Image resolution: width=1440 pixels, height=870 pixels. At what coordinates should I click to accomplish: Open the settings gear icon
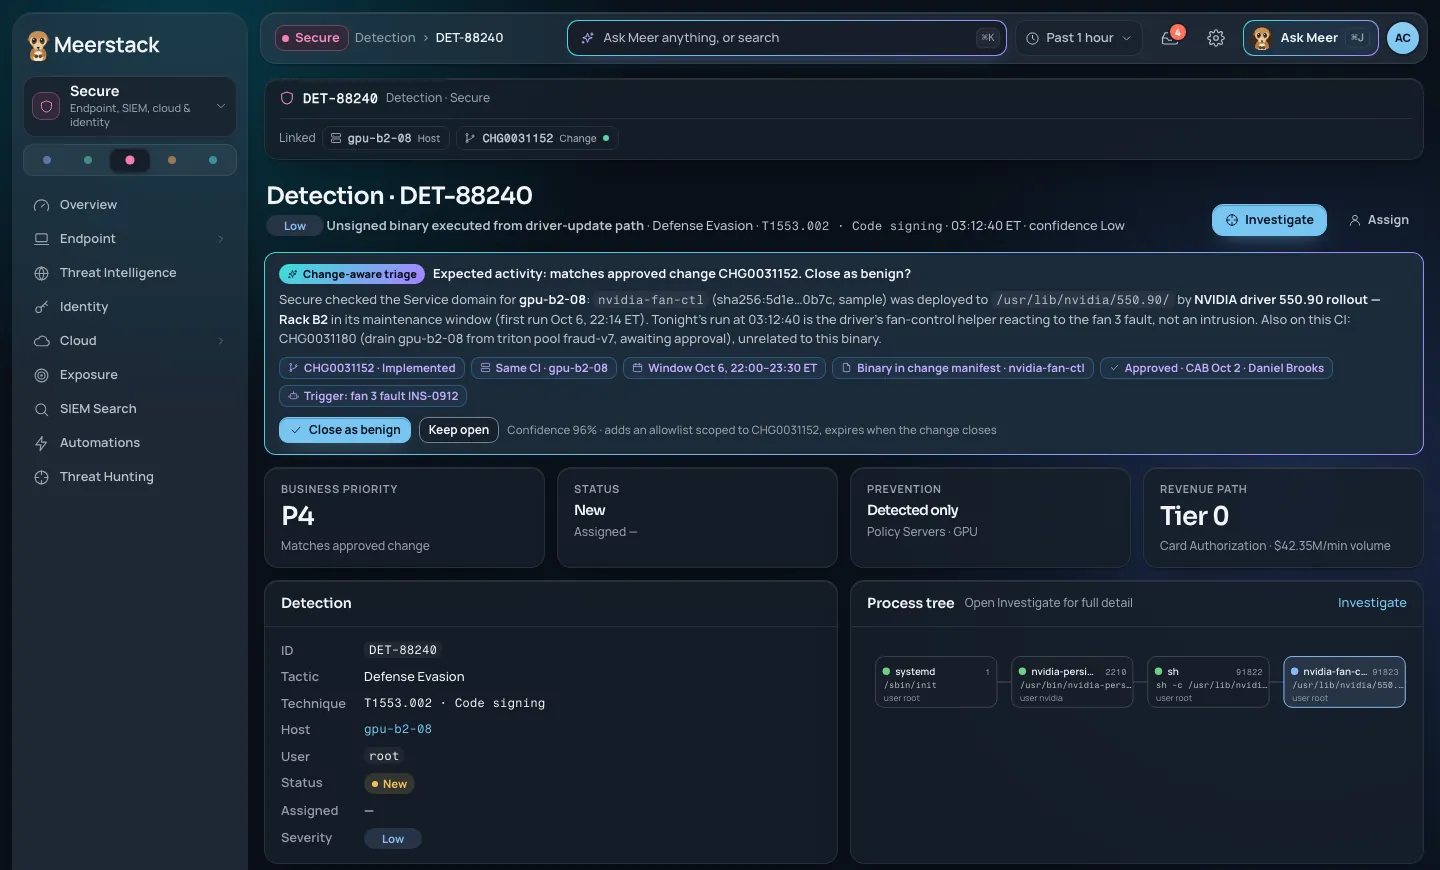coord(1216,38)
